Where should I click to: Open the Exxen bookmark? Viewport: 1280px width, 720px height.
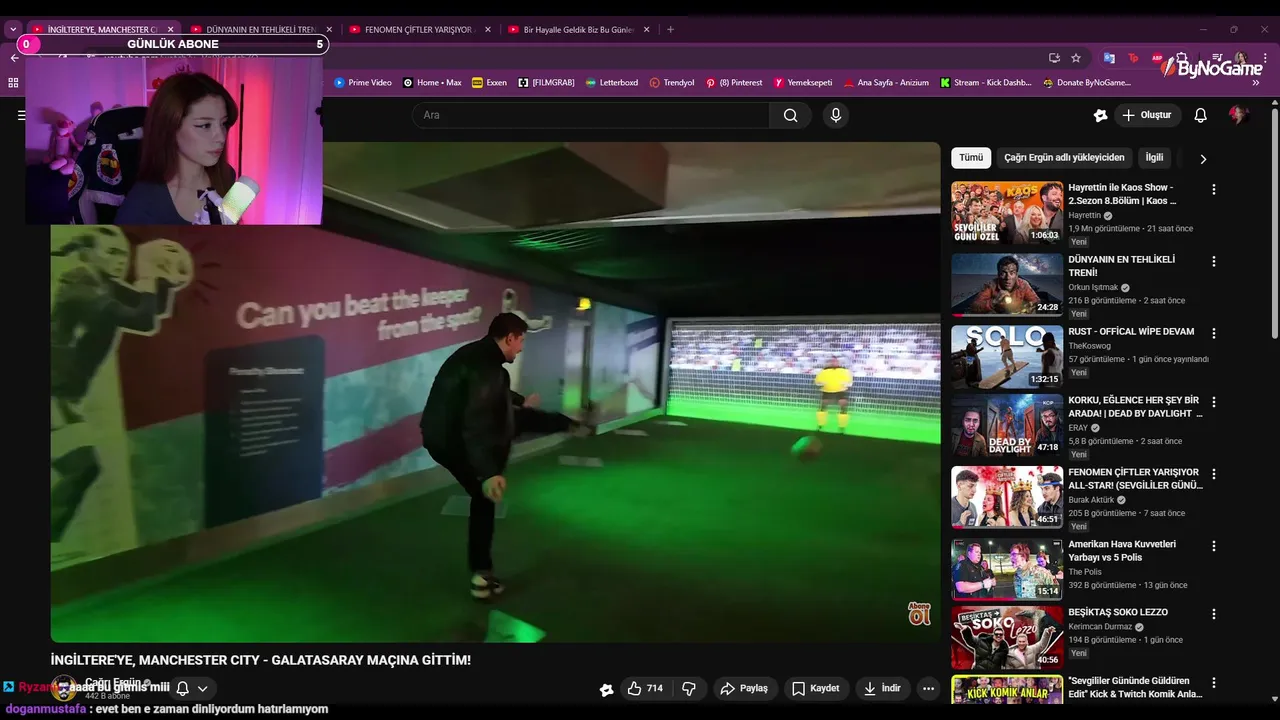click(x=489, y=83)
